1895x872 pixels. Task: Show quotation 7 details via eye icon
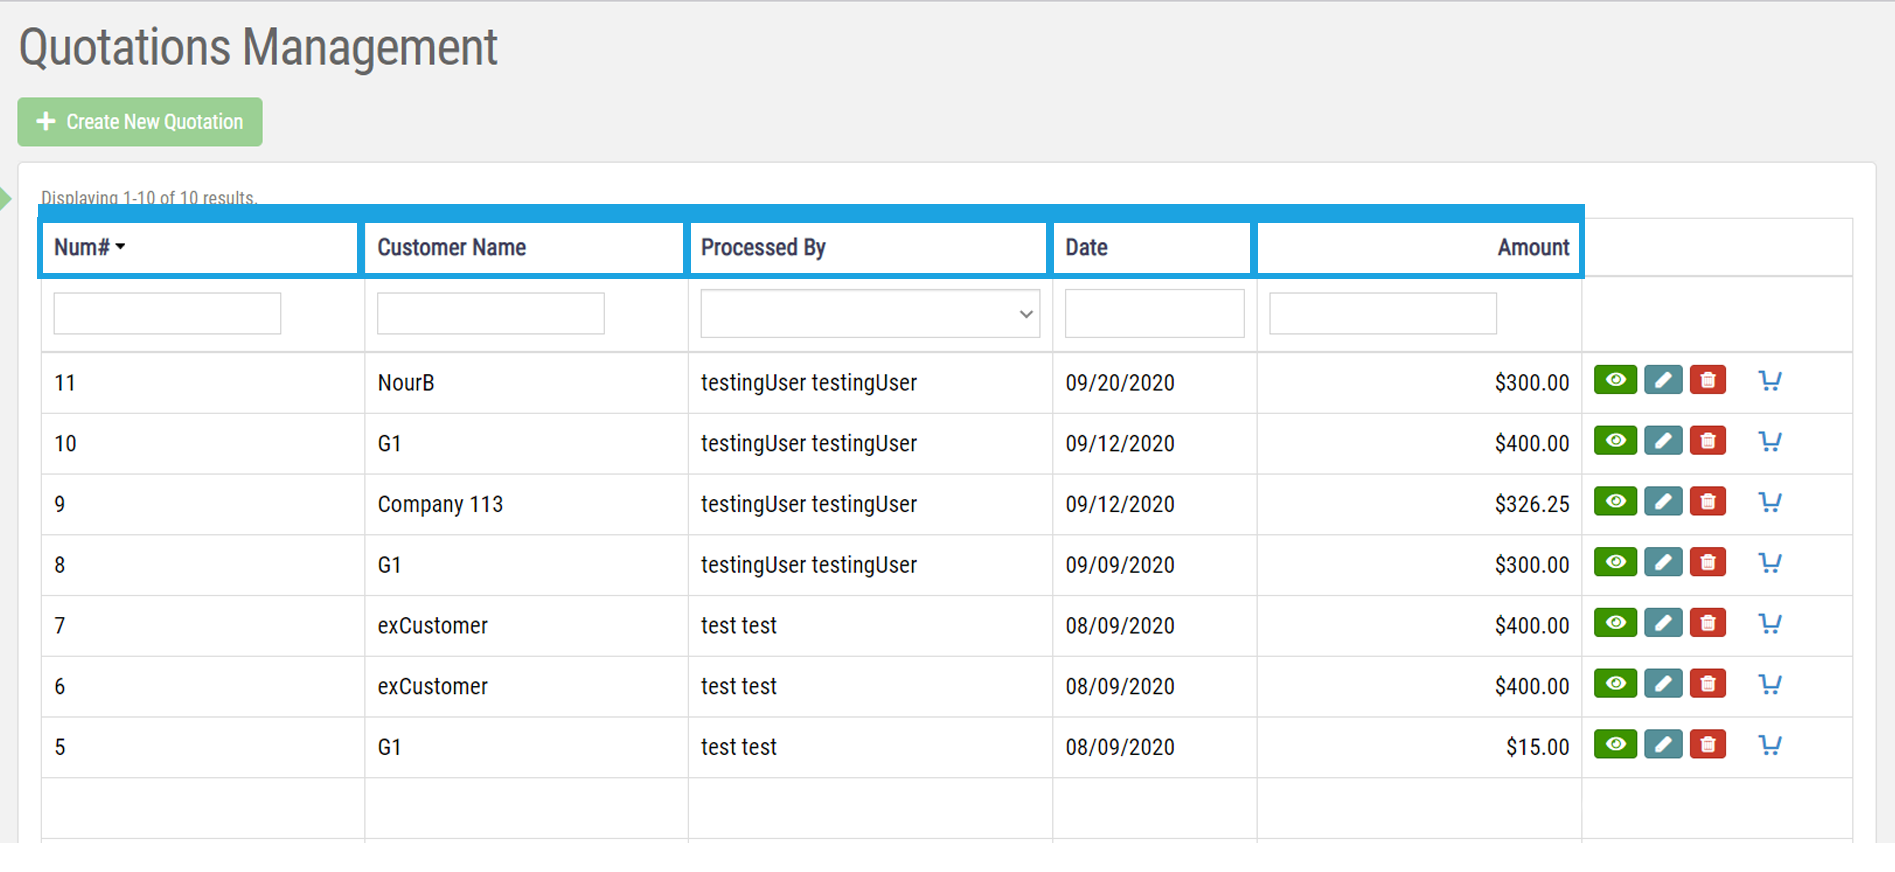1614,624
